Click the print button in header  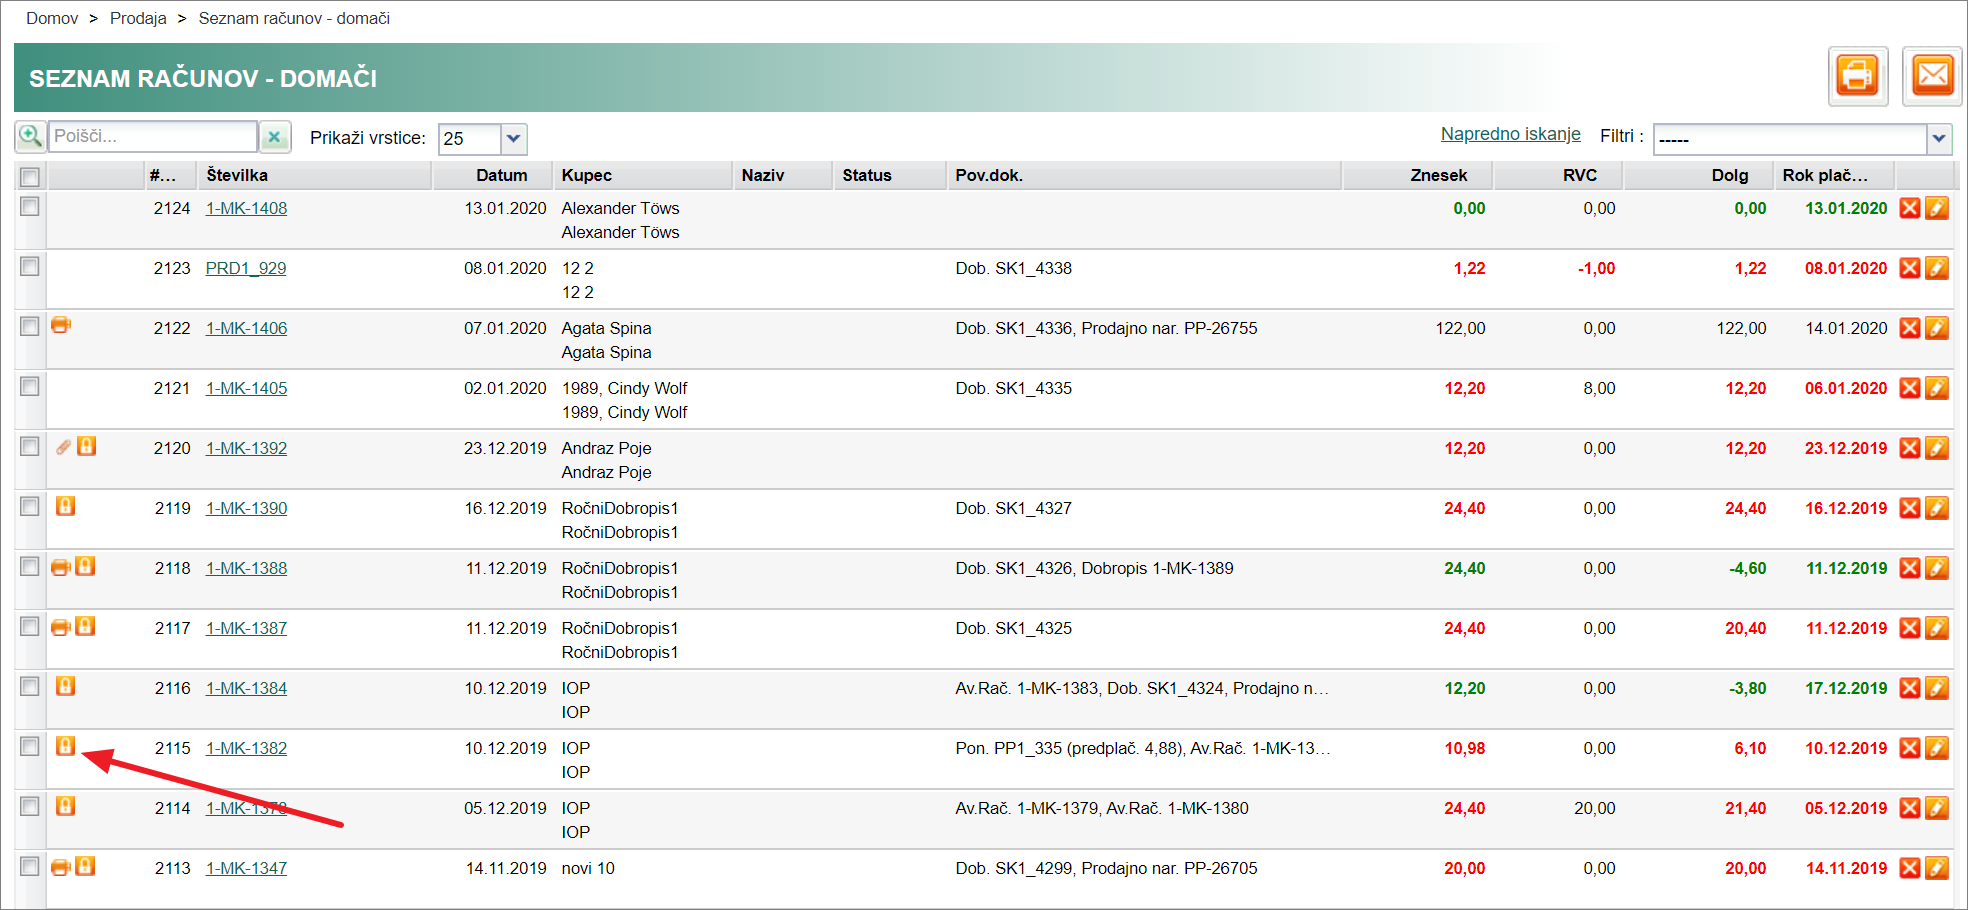pyautogui.click(x=1858, y=76)
